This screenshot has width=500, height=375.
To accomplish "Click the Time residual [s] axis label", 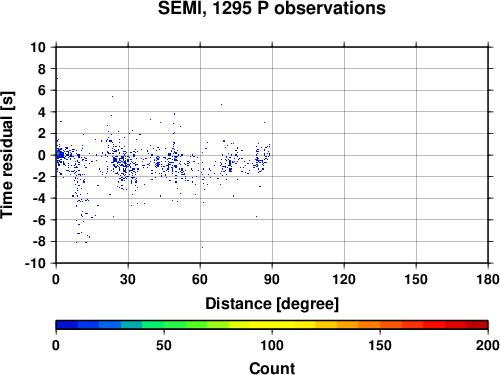I will click(x=7, y=155).
